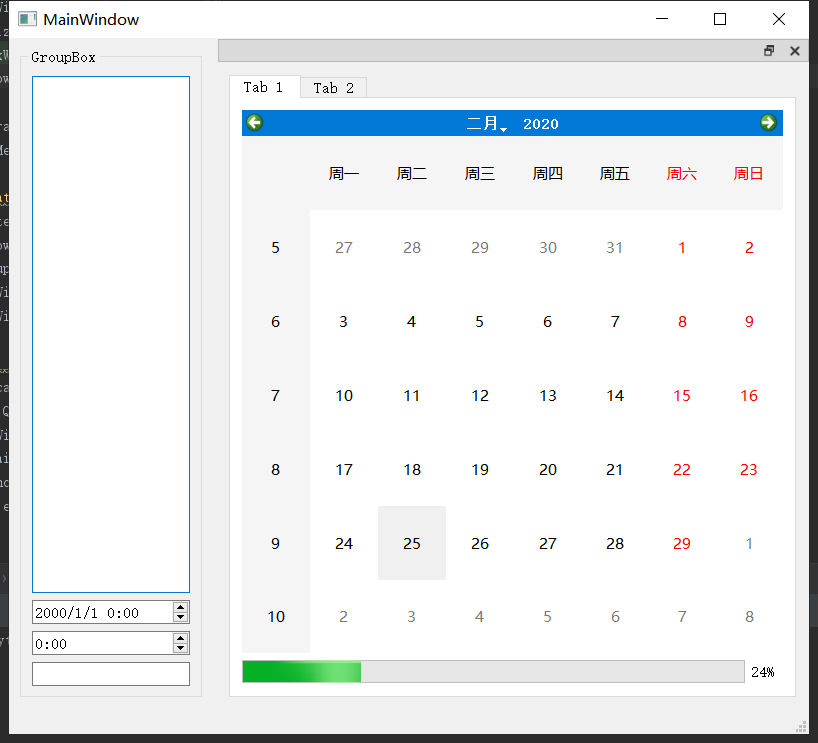This screenshot has width=818, height=743.
Task: Undock the panel using the float icon
Action: pyautogui.click(x=769, y=50)
